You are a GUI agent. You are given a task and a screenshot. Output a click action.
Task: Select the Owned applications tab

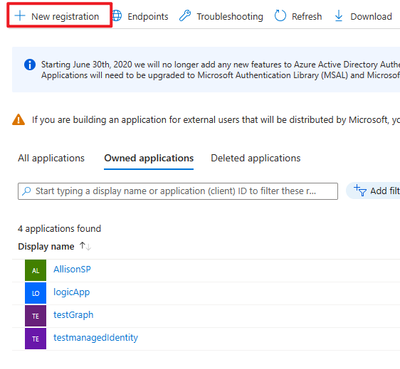[x=149, y=158]
